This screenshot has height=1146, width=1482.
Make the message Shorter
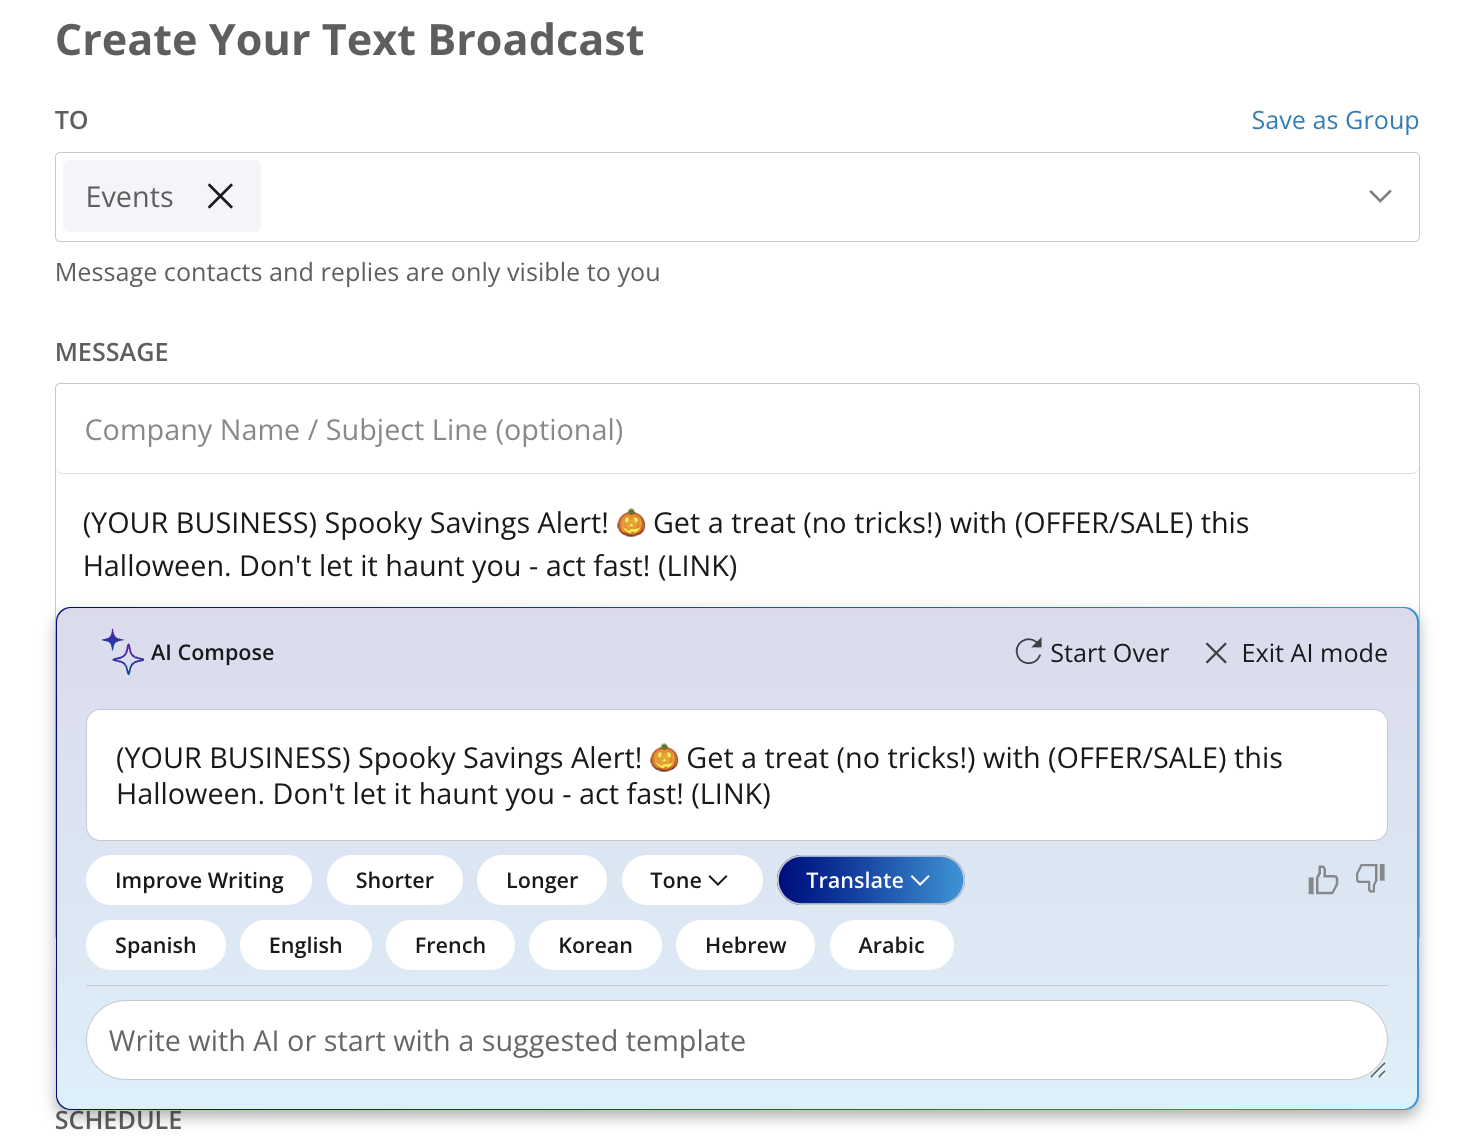coord(395,880)
